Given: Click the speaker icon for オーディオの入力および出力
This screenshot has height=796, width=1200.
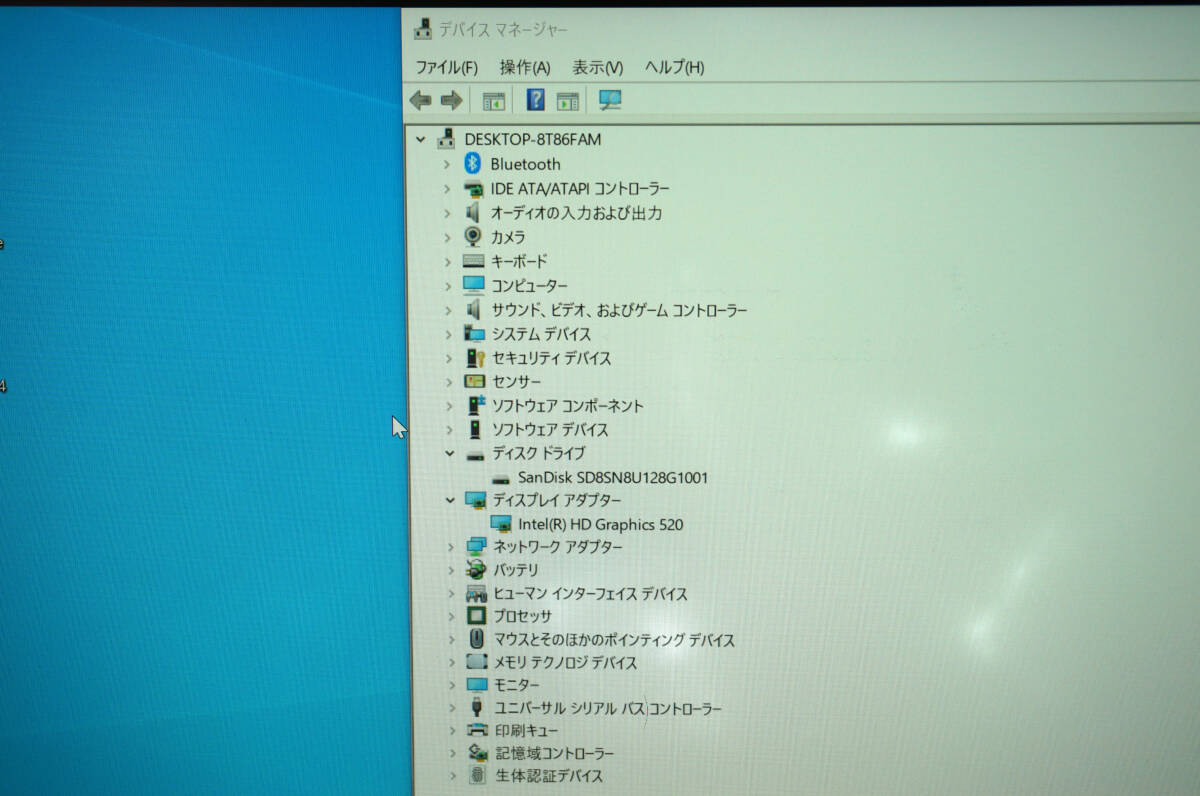Looking at the screenshot, I should (x=474, y=213).
